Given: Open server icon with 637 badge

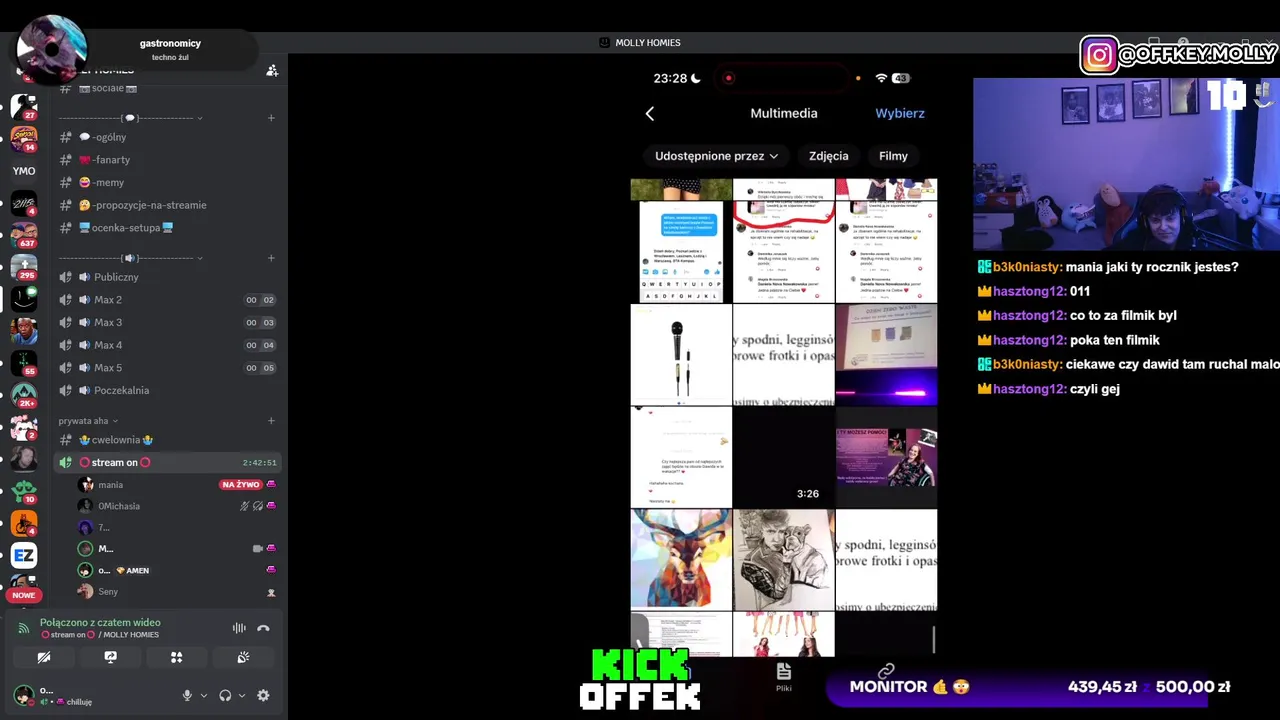Looking at the screenshot, I should click(24, 235).
